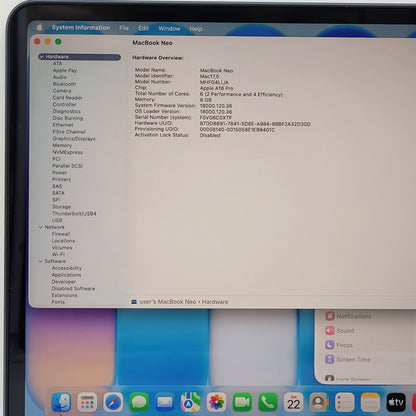The image size is (416, 416).
Task: Open Maps app in Dock
Action: pos(191,402)
